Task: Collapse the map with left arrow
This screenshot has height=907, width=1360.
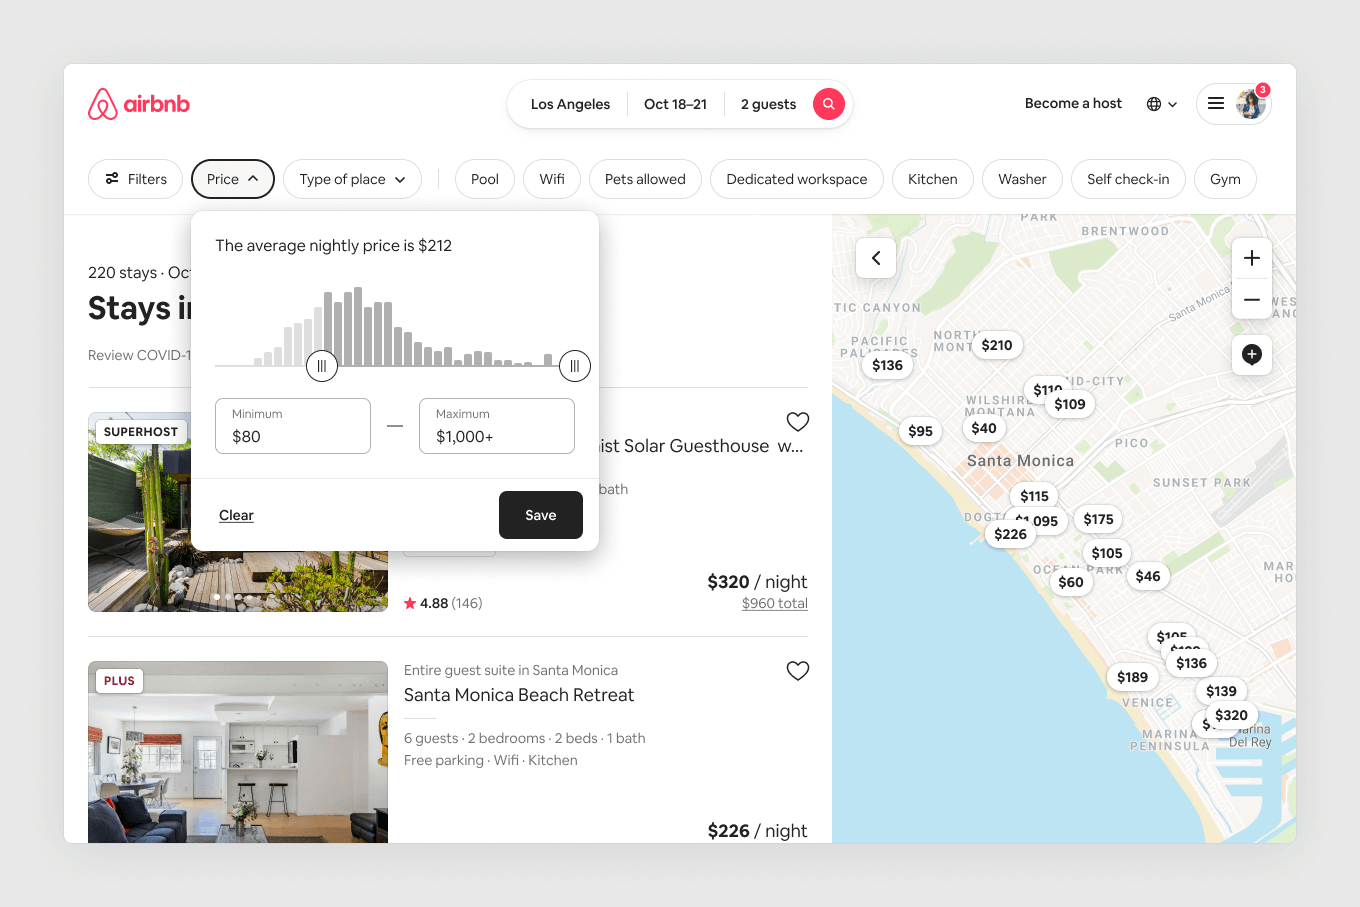Action: [x=876, y=258]
